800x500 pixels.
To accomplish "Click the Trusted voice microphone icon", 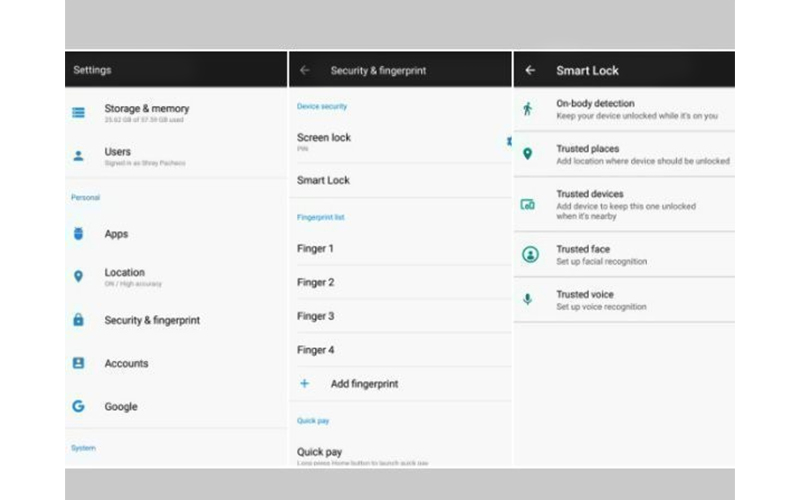I will pos(528,299).
